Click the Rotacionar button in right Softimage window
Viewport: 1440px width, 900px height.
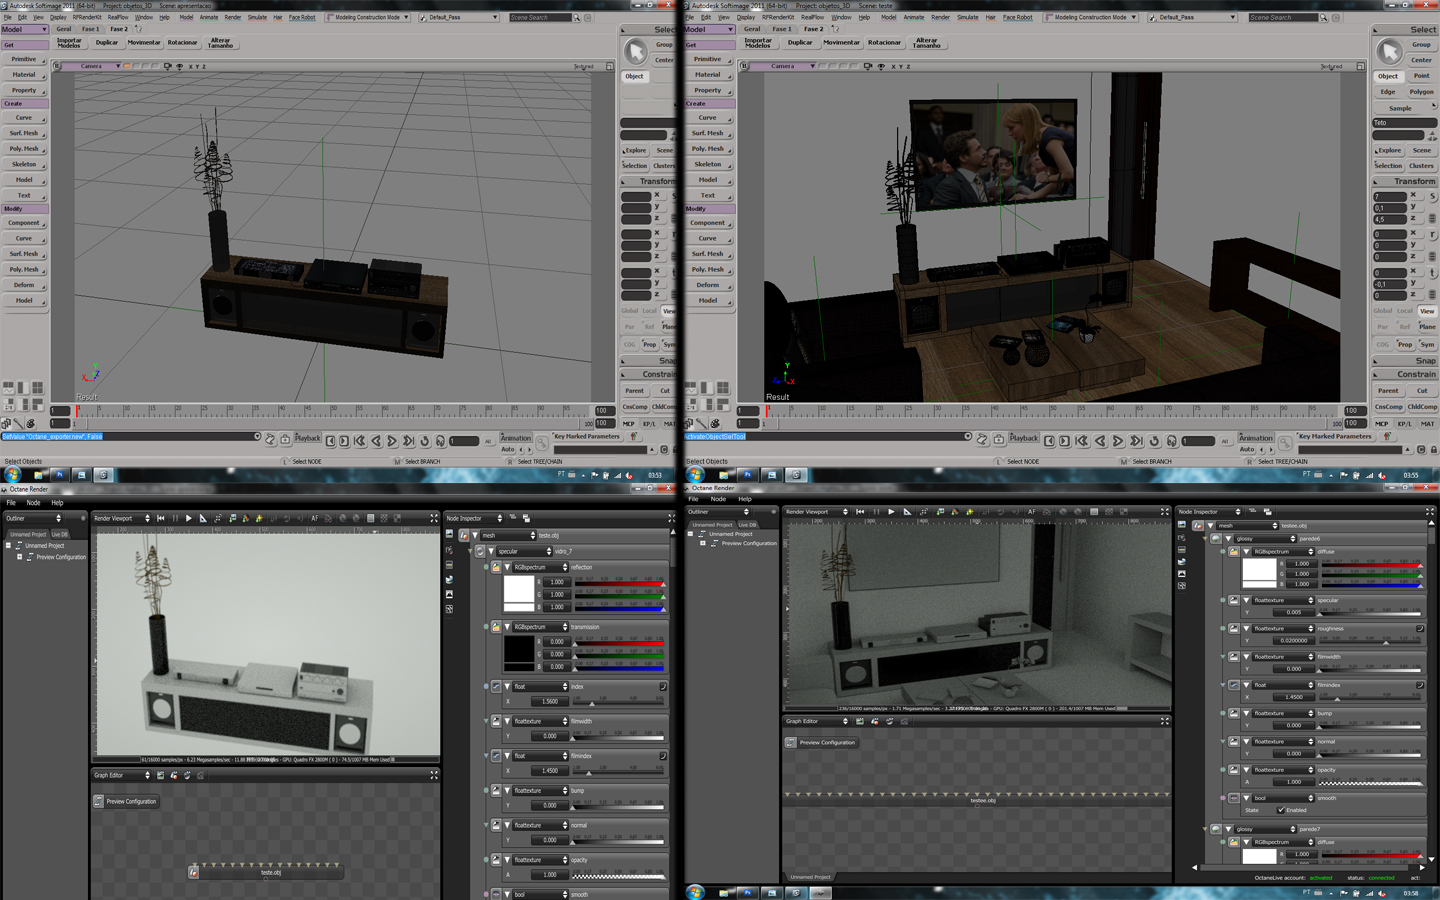pos(884,43)
